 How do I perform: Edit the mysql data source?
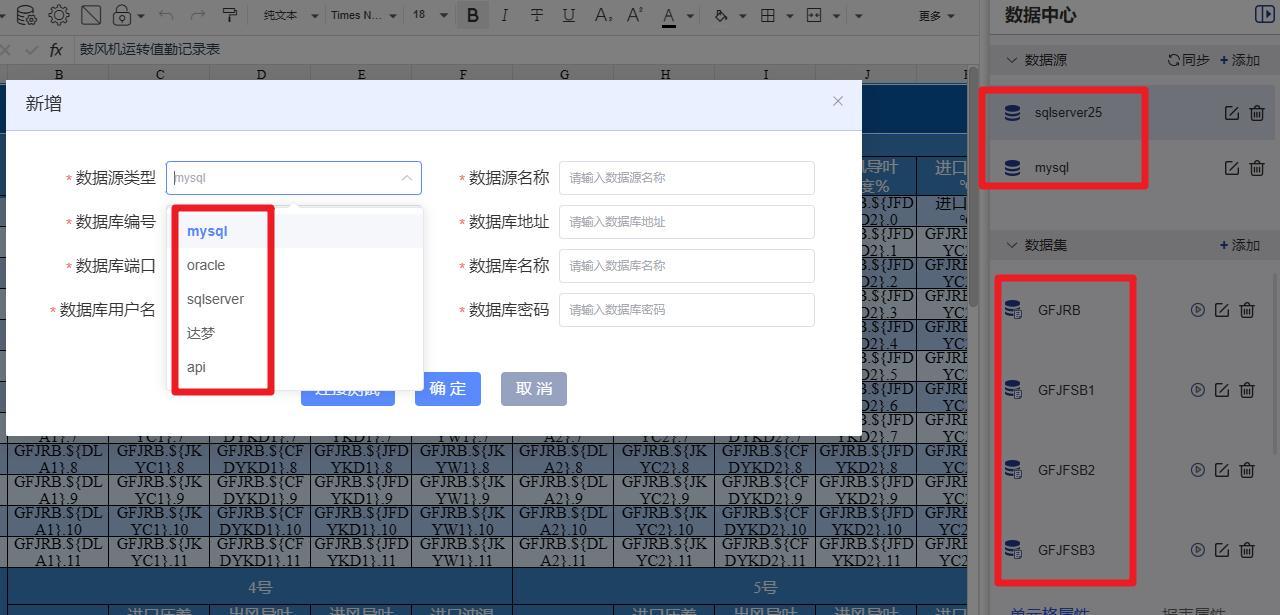[x=1232, y=168]
